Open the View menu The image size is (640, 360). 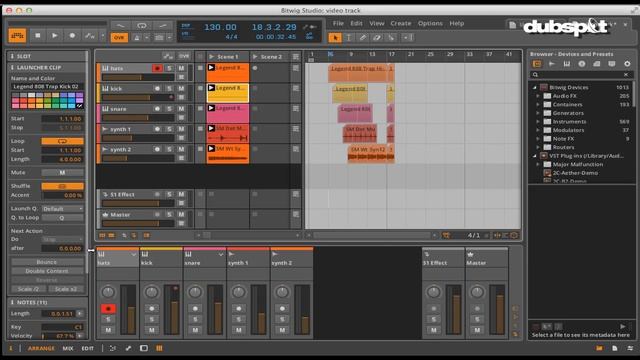[377, 23]
